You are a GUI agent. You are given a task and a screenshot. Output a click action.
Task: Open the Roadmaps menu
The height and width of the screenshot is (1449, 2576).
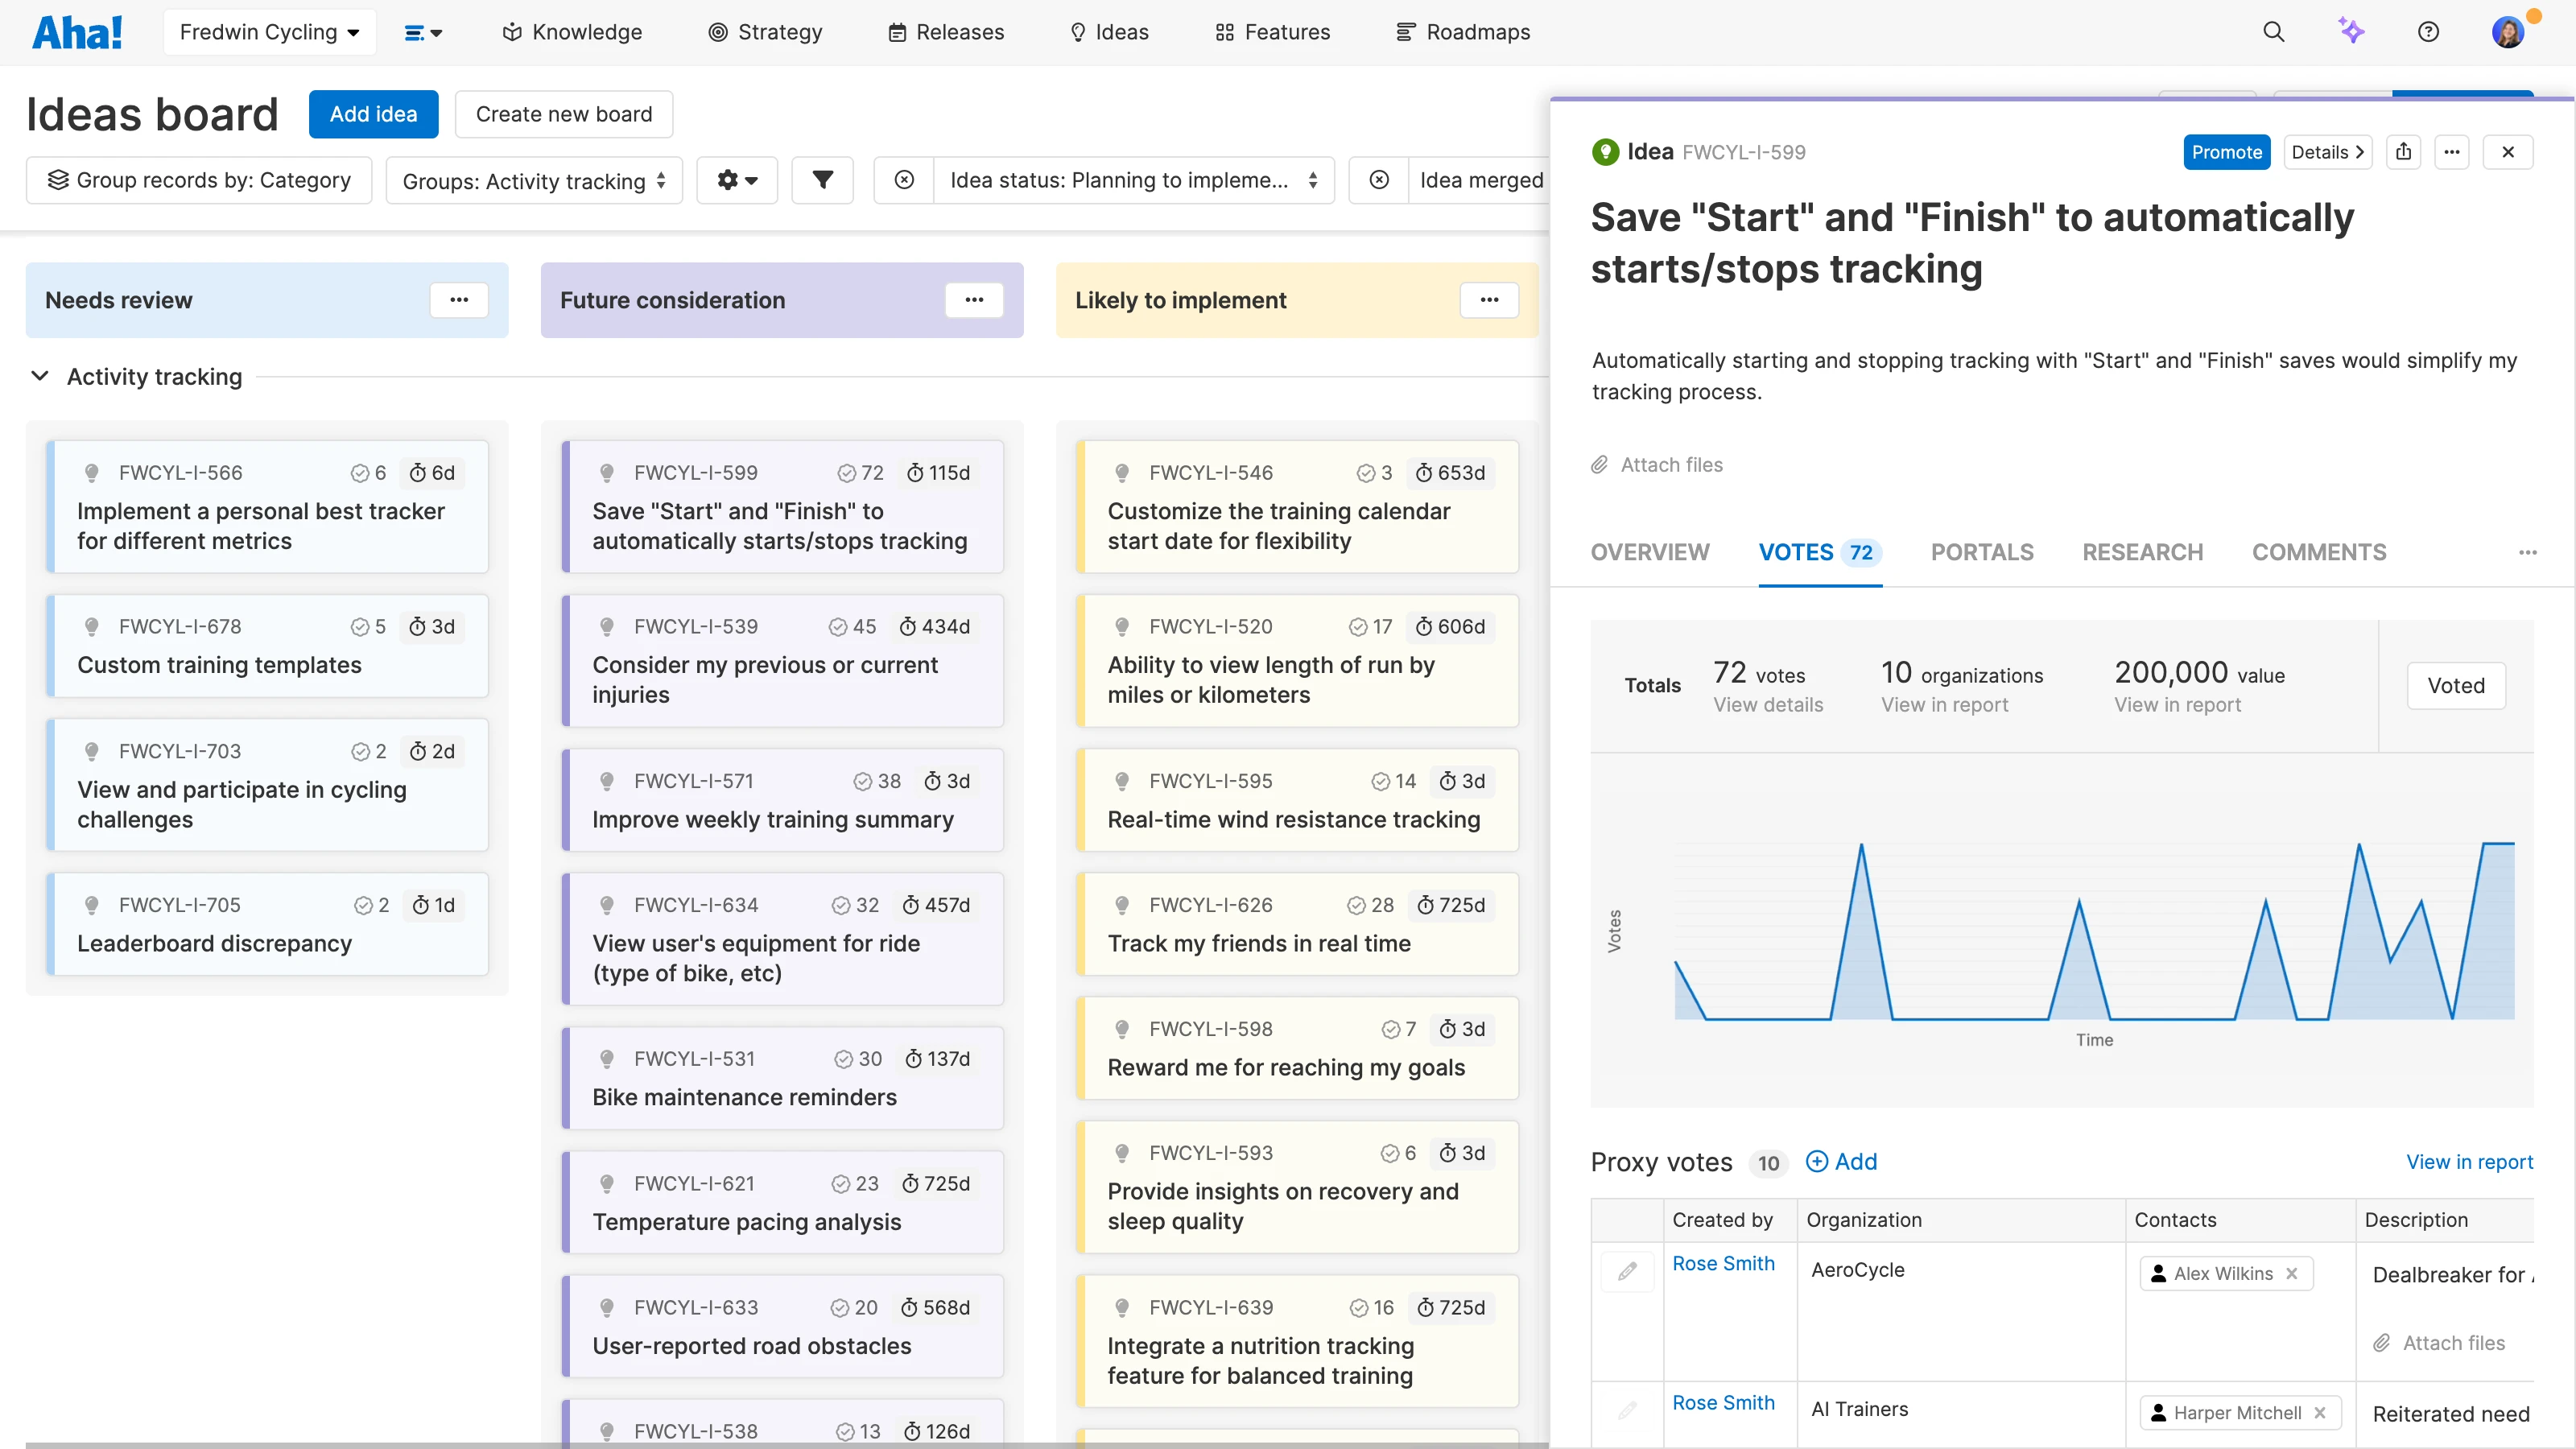[1463, 32]
